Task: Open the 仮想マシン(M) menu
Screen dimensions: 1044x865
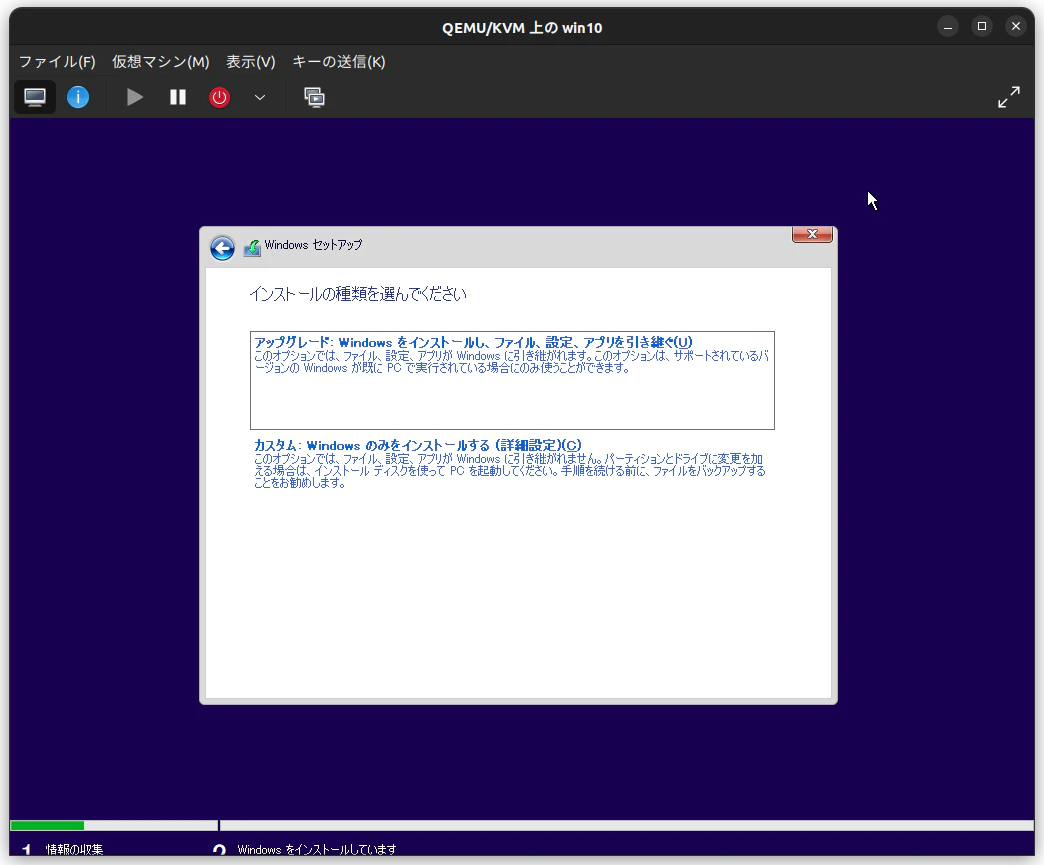Action: (160, 62)
